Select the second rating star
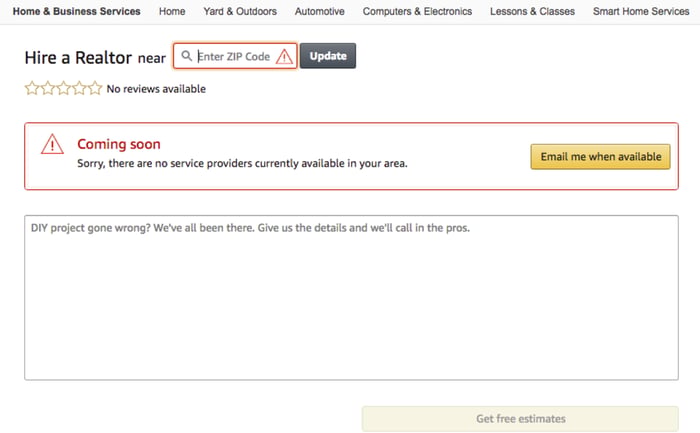Screen dimensions: 700x433 47,88
